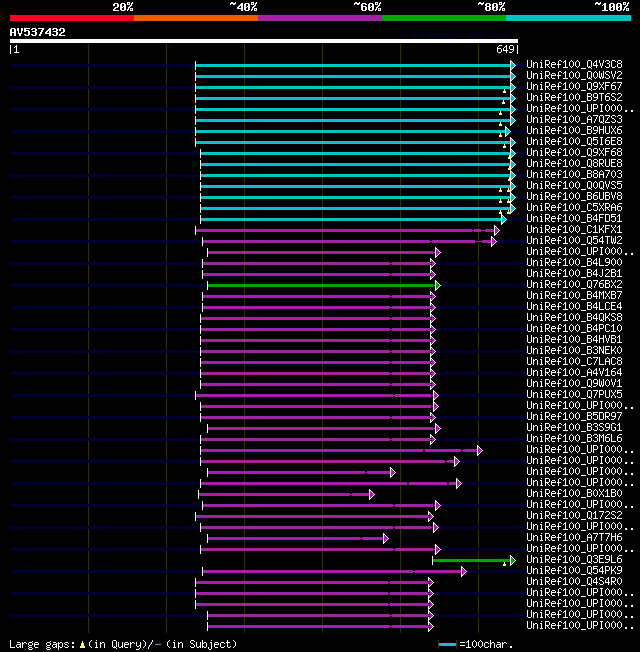Select hit label UniRef100_B6UBV8
This screenshot has width=640, height=652.
[574, 197]
